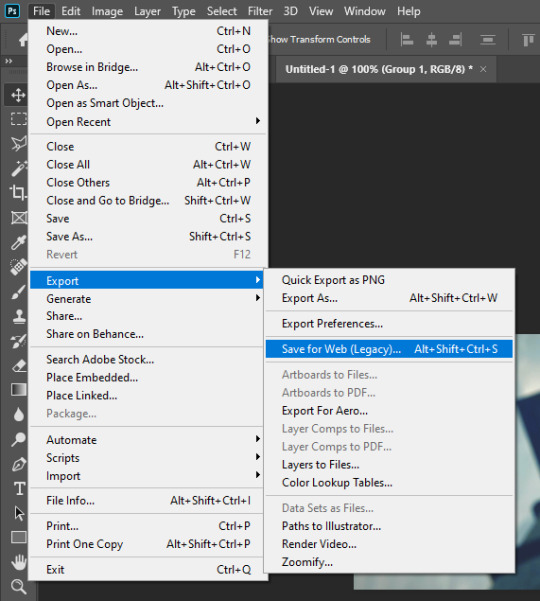Select the History Brush tool
This screenshot has width=540, height=601.
(18, 341)
